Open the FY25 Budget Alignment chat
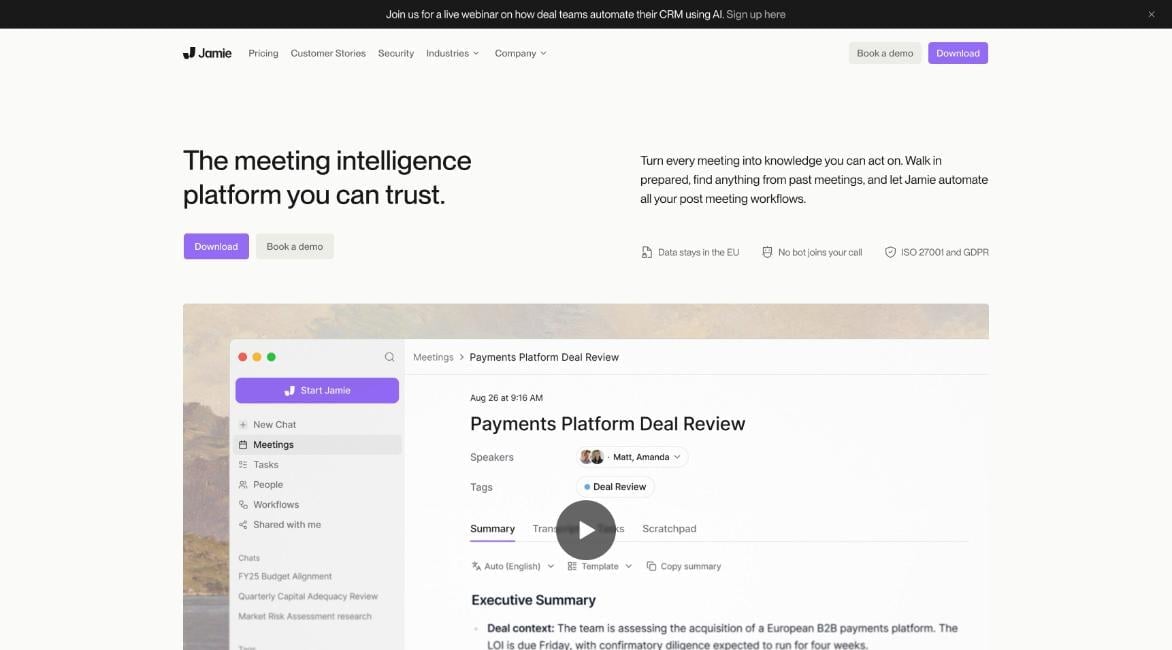Image resolution: width=1172 pixels, height=650 pixels. coord(285,577)
